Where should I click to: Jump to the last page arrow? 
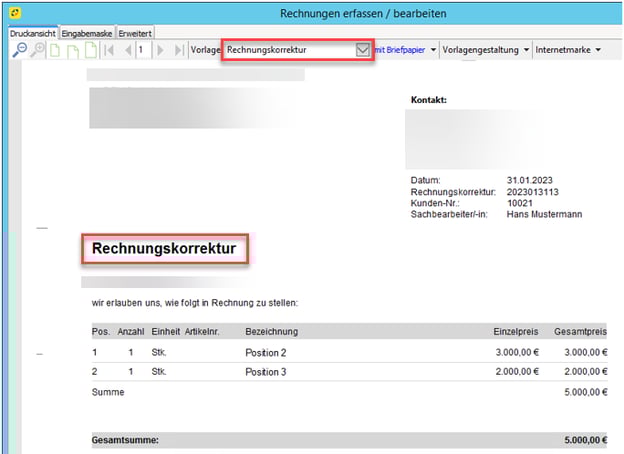click(178, 50)
